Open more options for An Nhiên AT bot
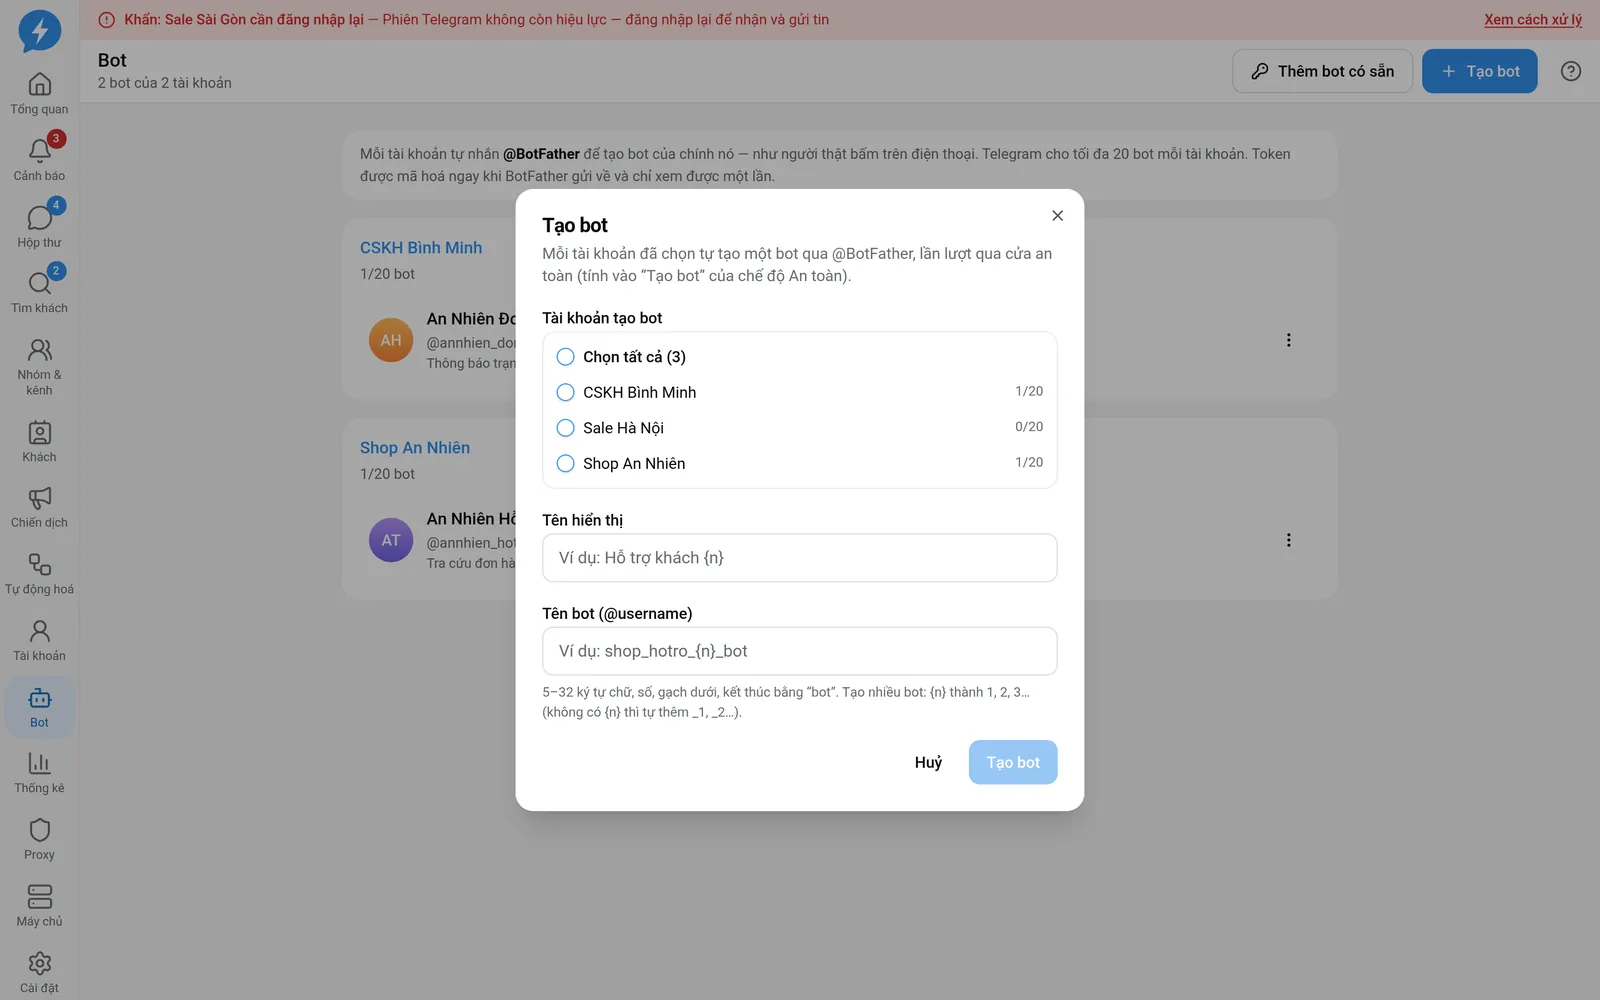 click(1288, 540)
